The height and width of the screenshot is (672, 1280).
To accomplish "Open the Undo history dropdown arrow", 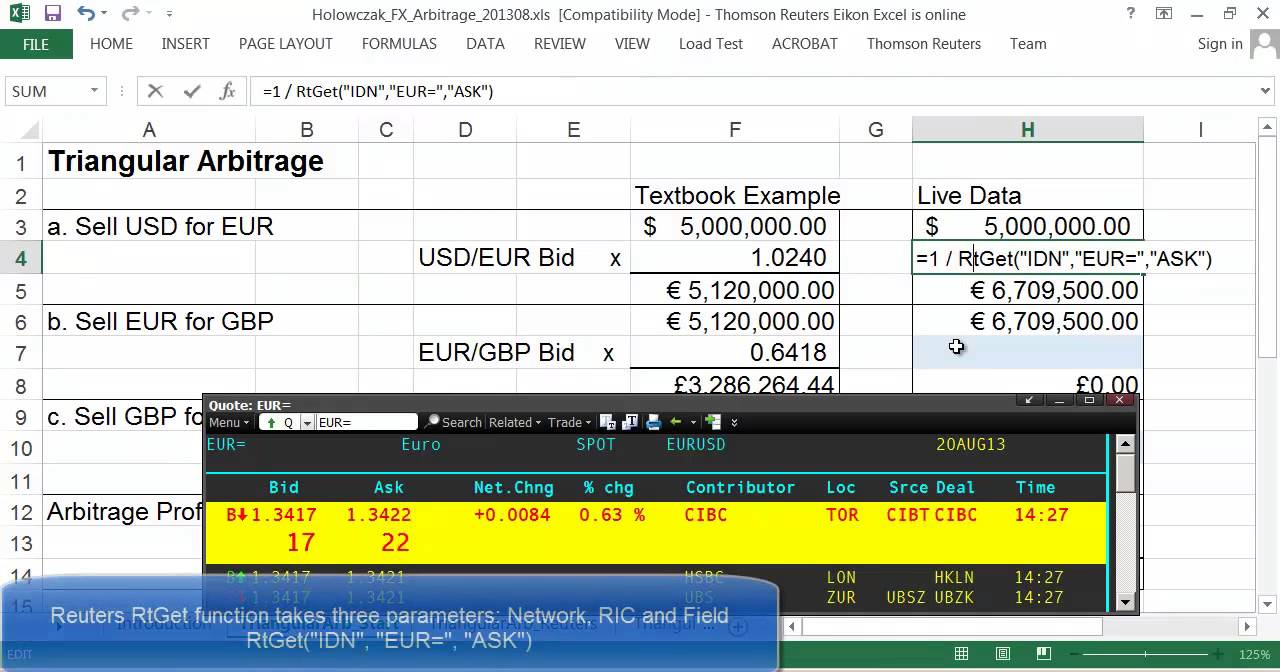I will click(x=105, y=14).
